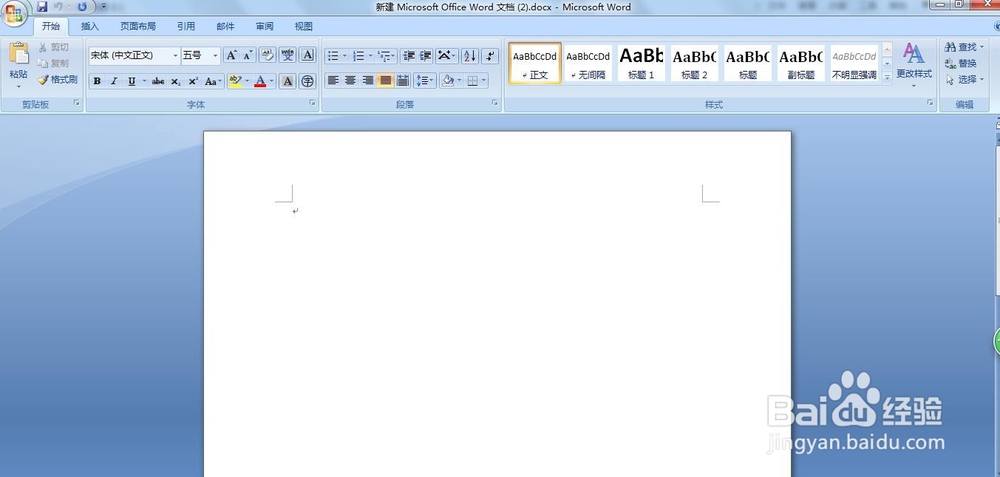Click the enclosed character (字) icon
This screenshot has height=477, width=1000.
(308, 81)
